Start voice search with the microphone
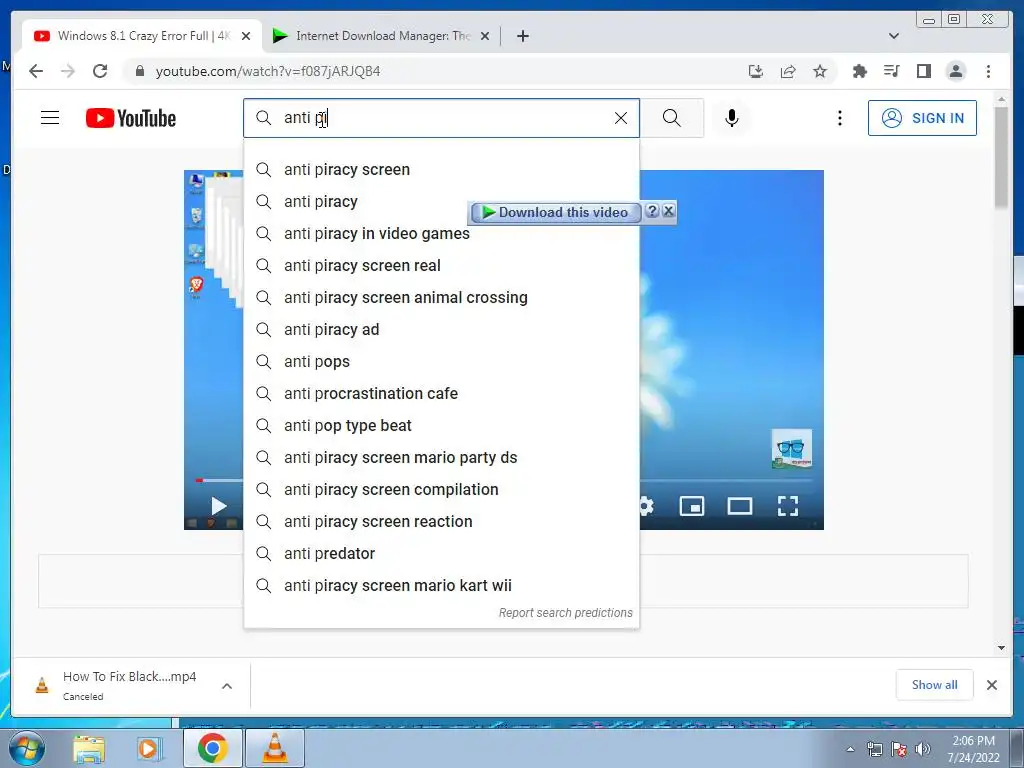This screenshot has height=768, width=1024. pos(731,118)
